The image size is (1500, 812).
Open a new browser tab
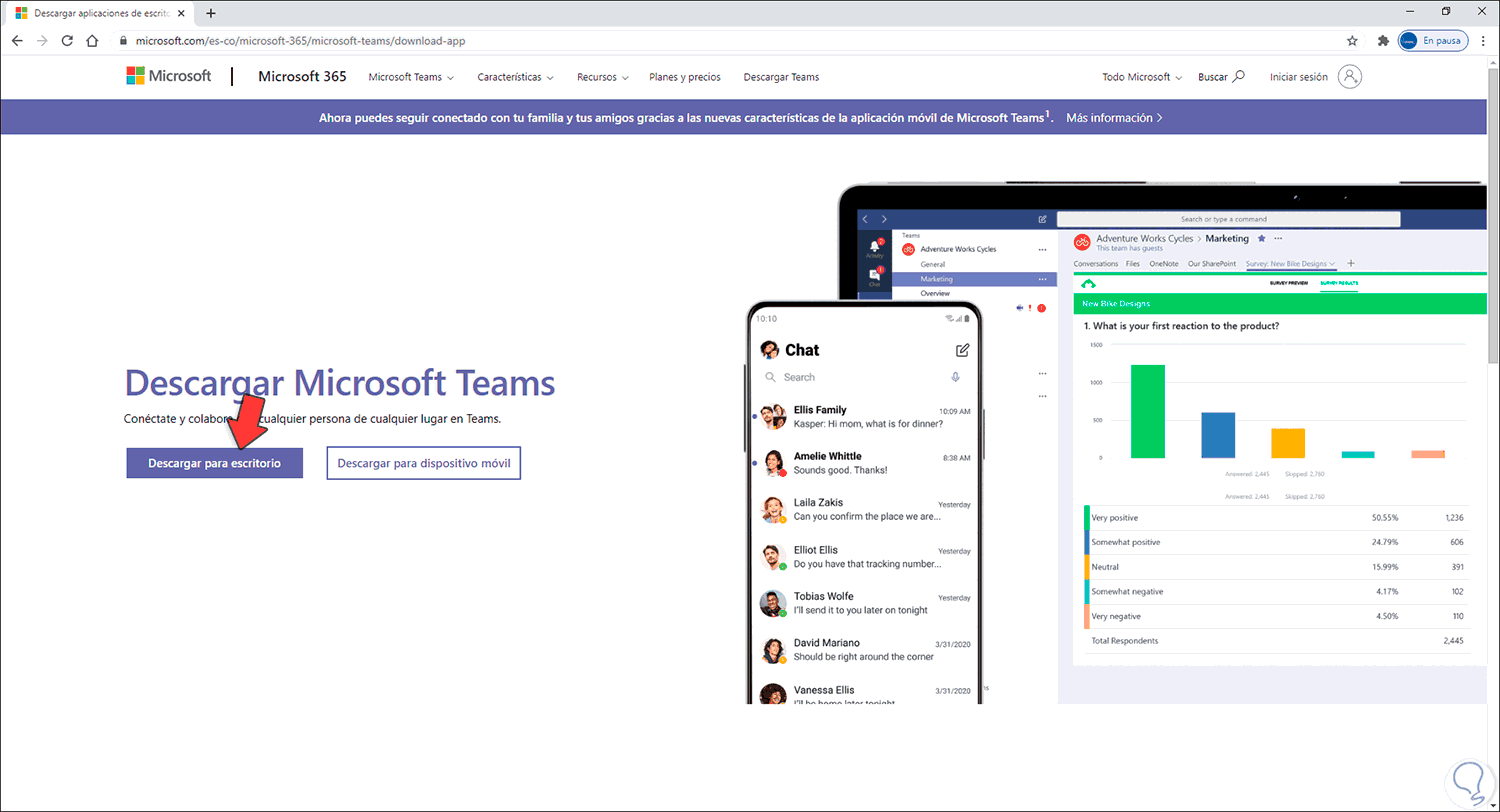click(x=210, y=14)
